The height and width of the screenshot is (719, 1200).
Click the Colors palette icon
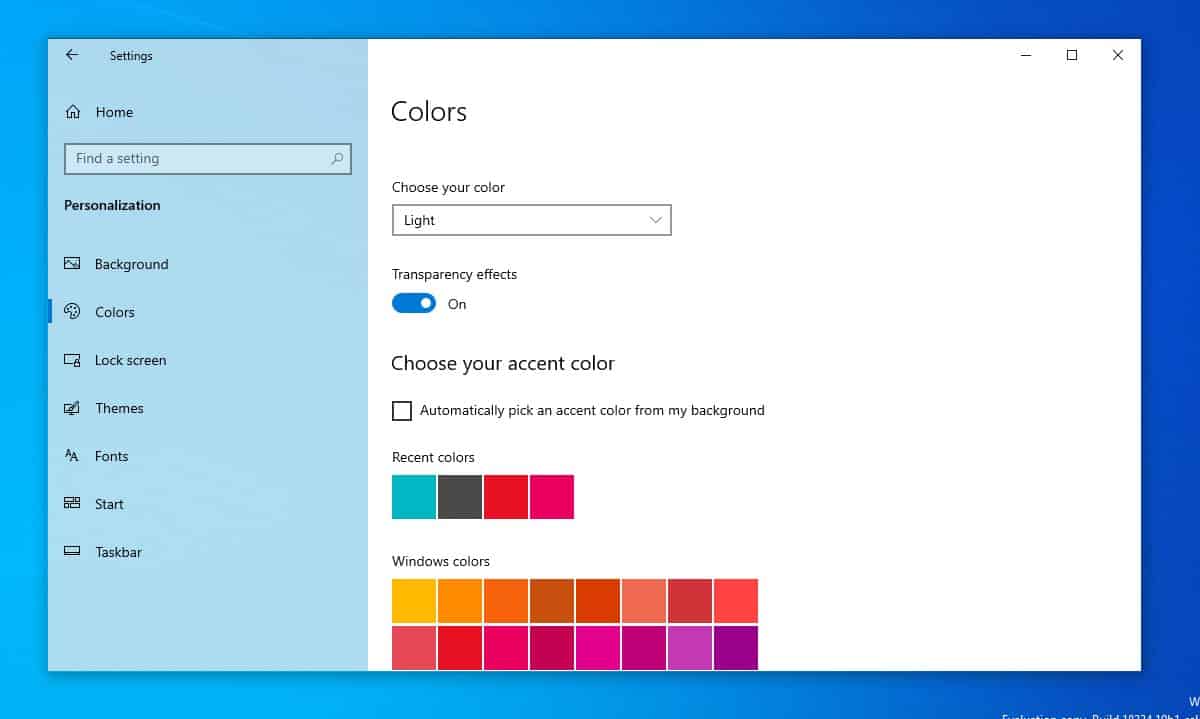[x=72, y=312]
